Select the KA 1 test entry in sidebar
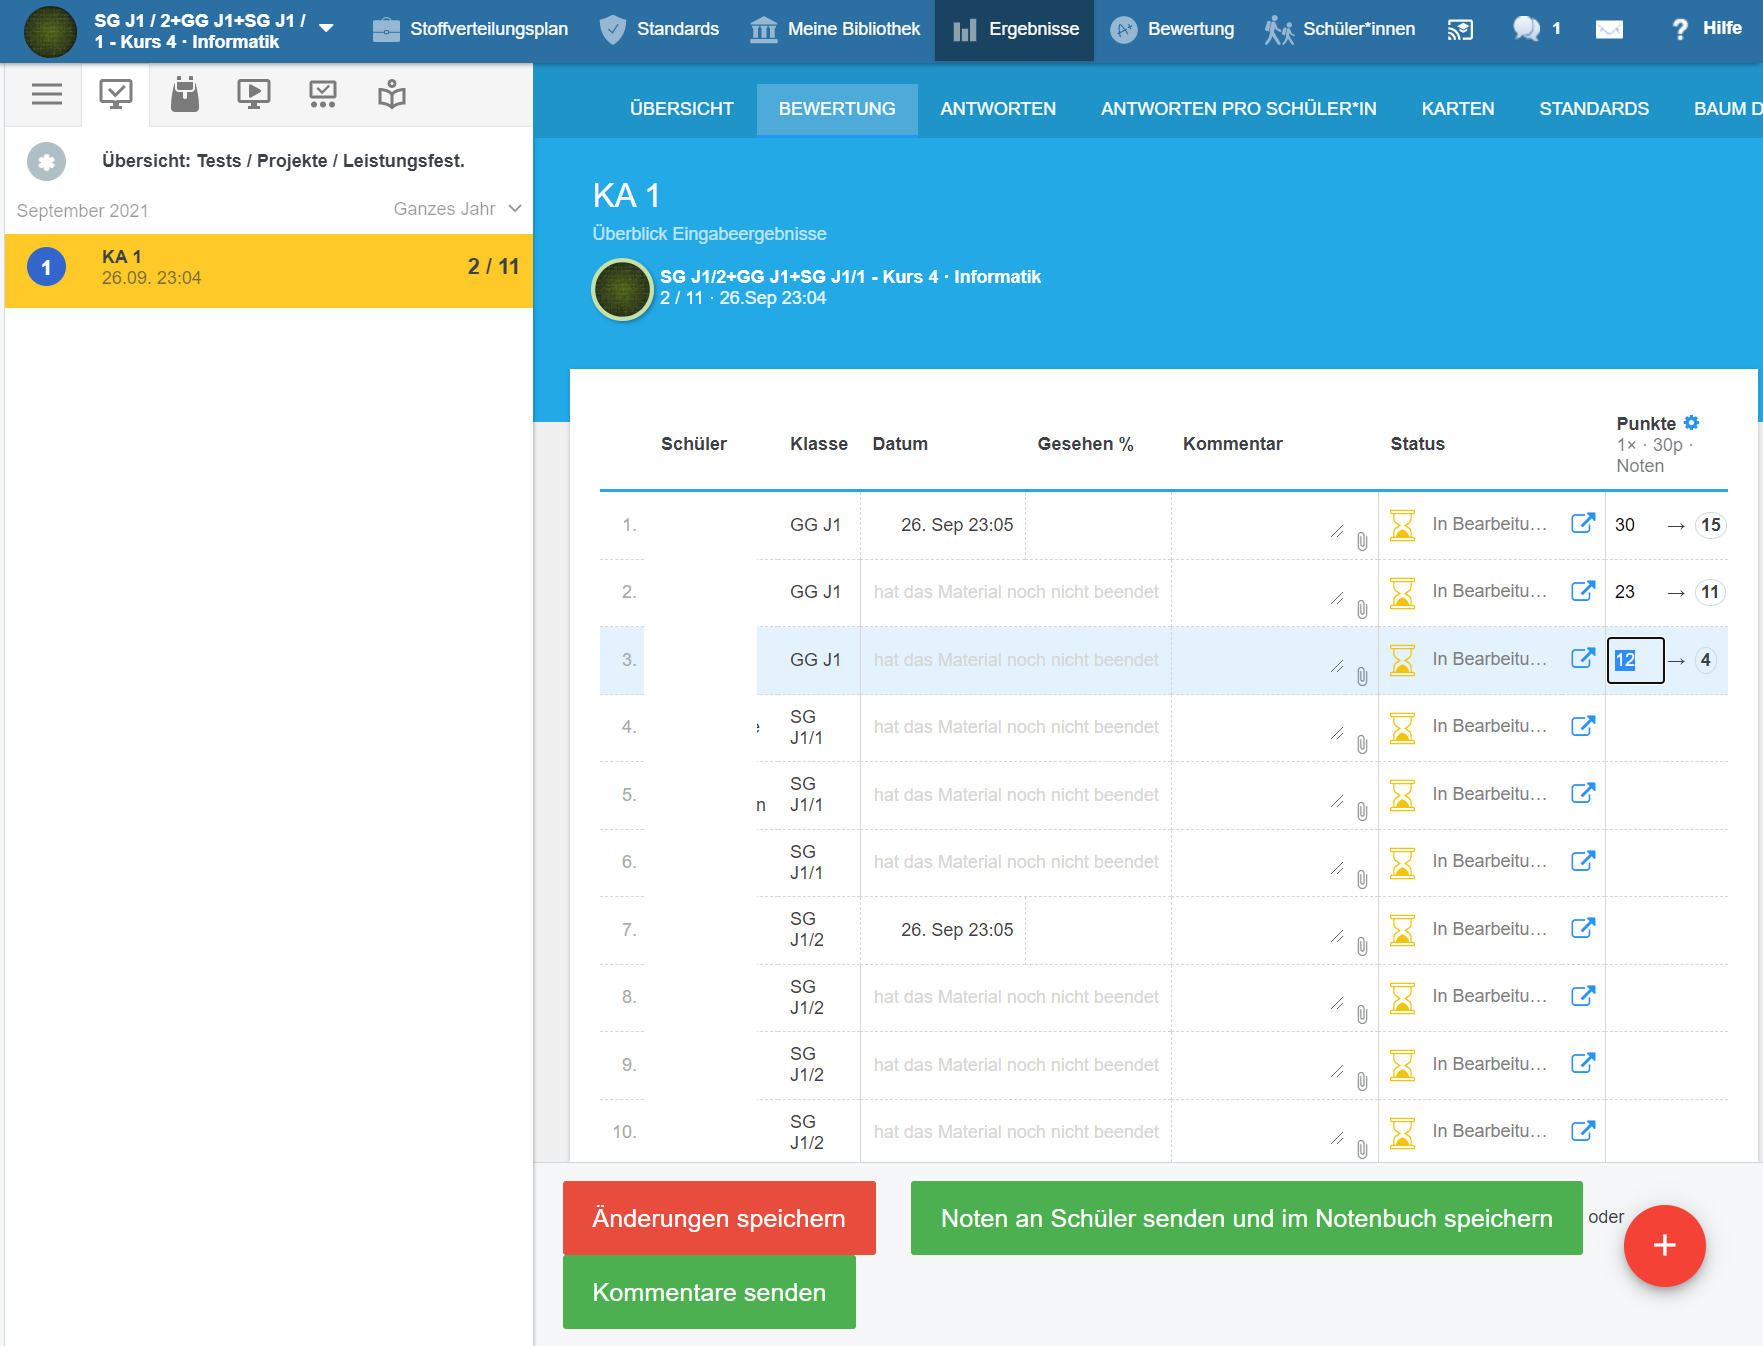Image resolution: width=1763 pixels, height=1346 pixels. 269,269
